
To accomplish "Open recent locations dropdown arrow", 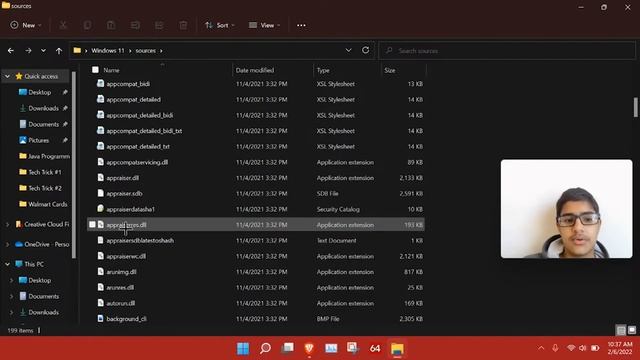I will tap(43, 51).
